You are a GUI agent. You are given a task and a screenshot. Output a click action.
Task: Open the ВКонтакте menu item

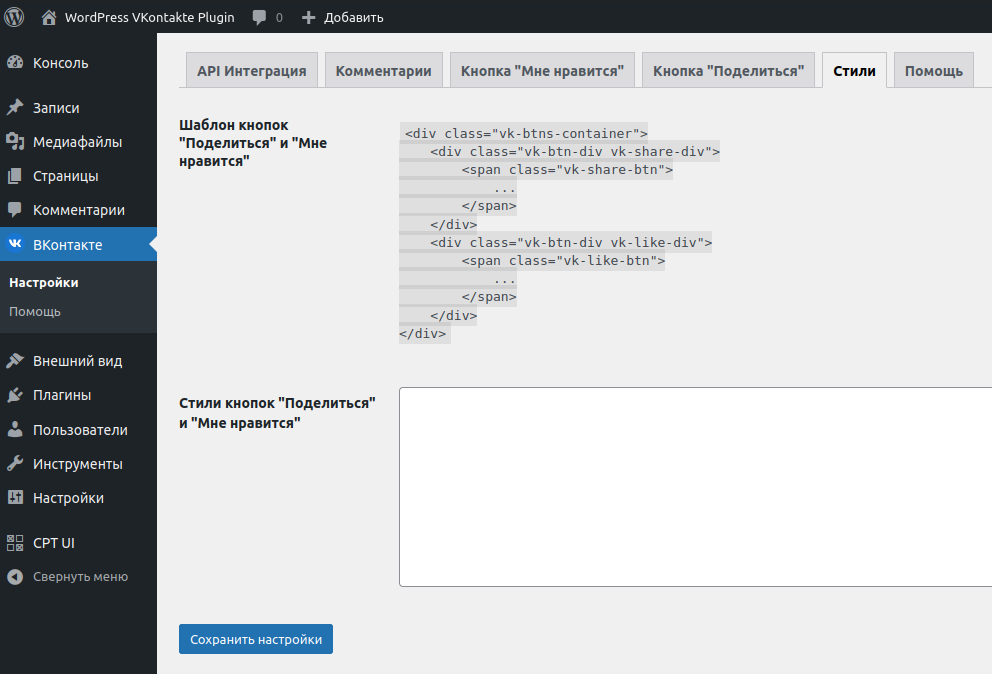pyautogui.click(x=78, y=244)
